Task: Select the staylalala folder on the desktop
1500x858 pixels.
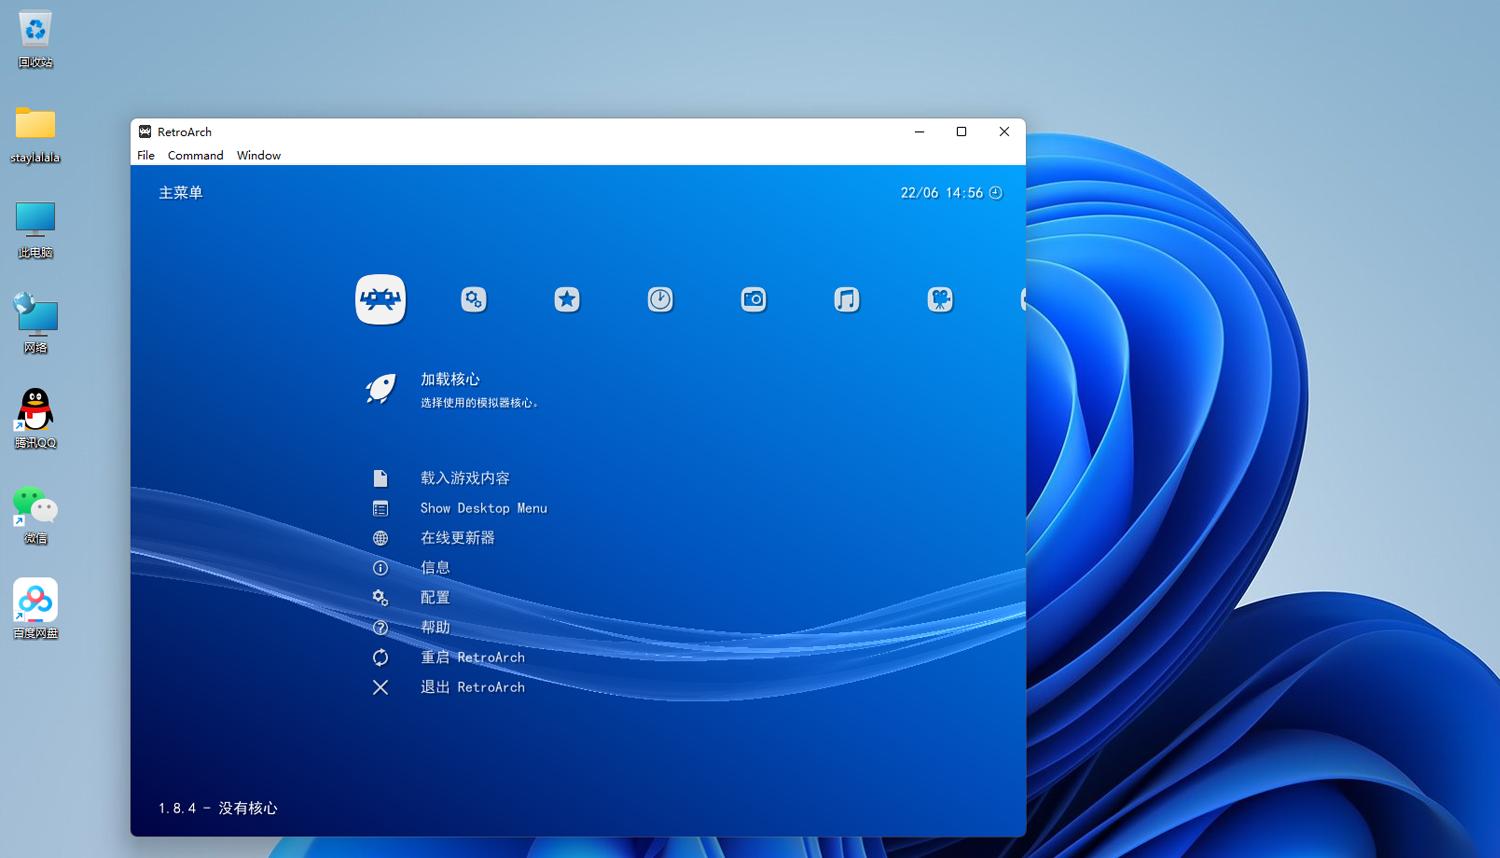Action: [35, 135]
